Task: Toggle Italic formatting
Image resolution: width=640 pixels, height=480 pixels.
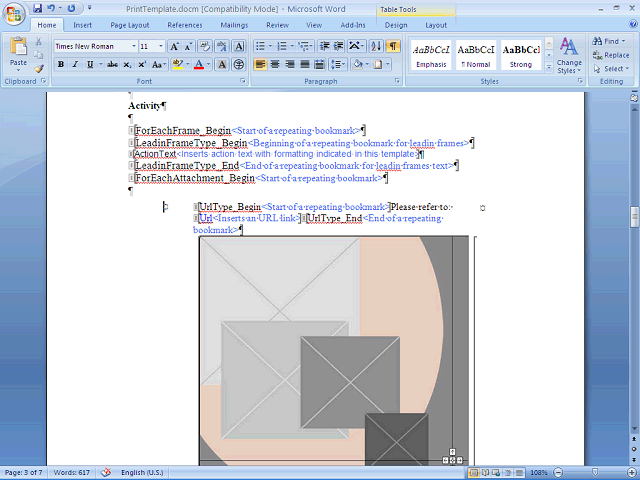Action: coord(75,64)
